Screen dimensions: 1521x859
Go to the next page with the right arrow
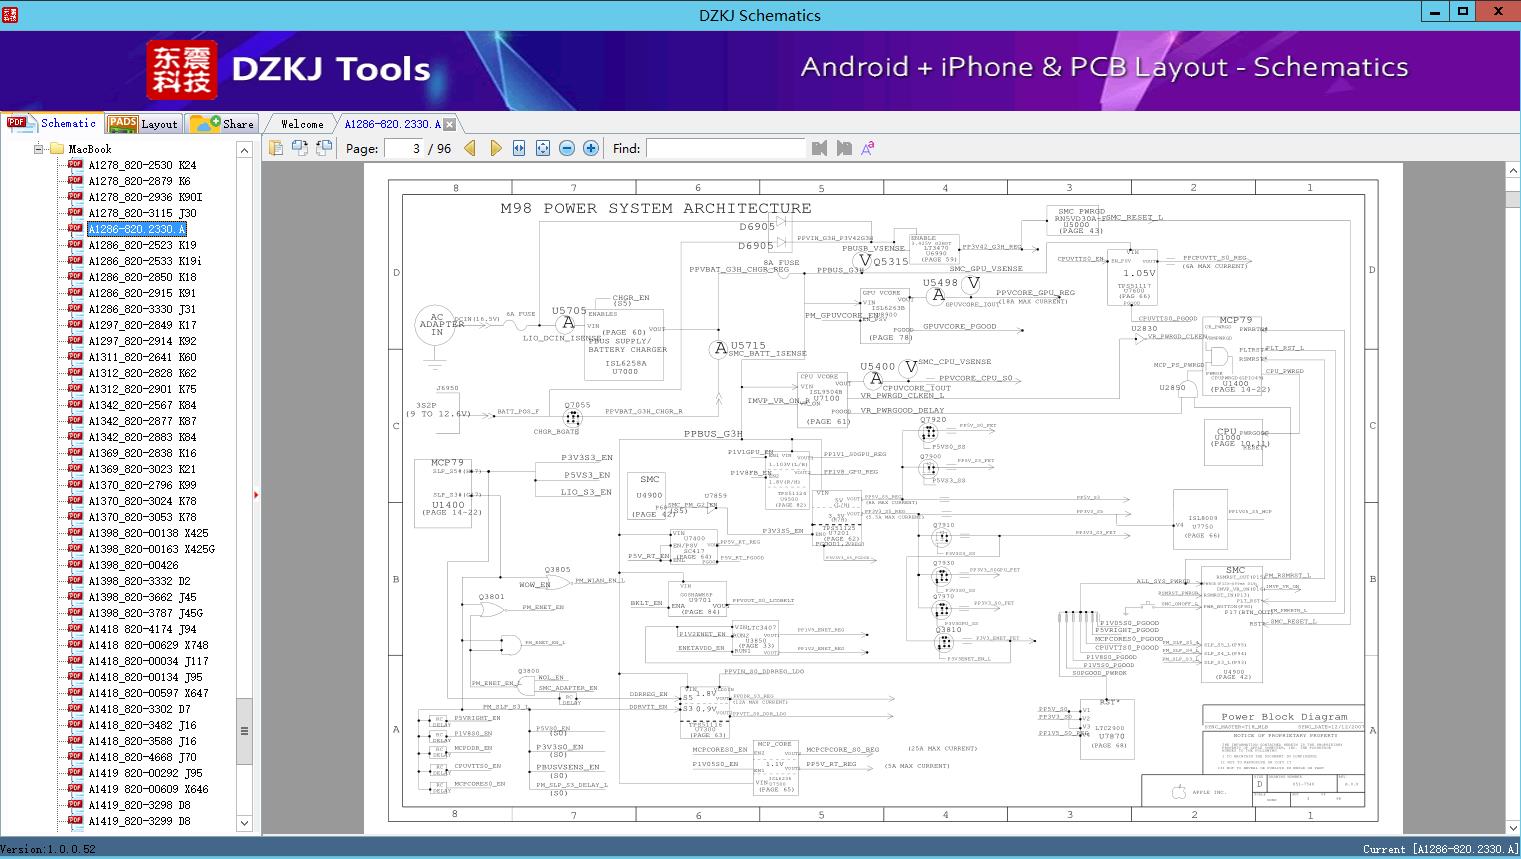(496, 148)
